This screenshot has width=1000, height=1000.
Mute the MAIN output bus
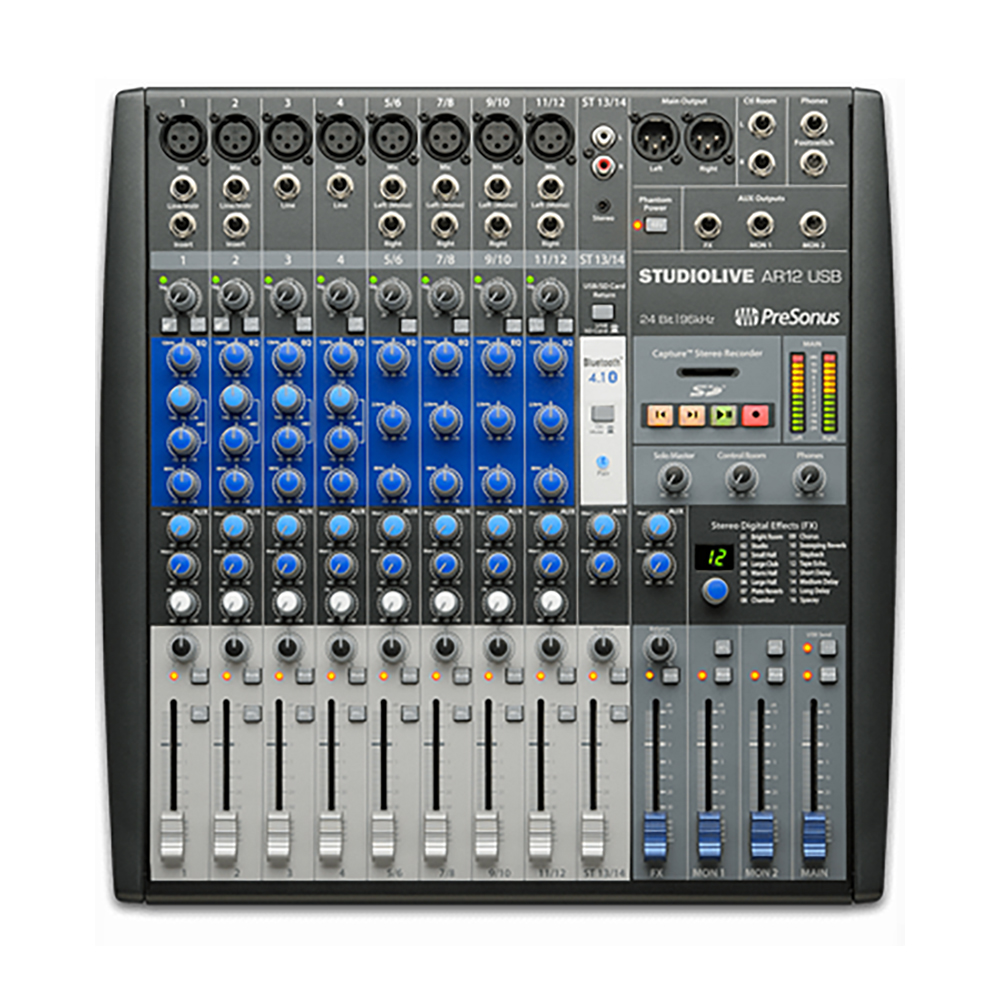(x=828, y=673)
